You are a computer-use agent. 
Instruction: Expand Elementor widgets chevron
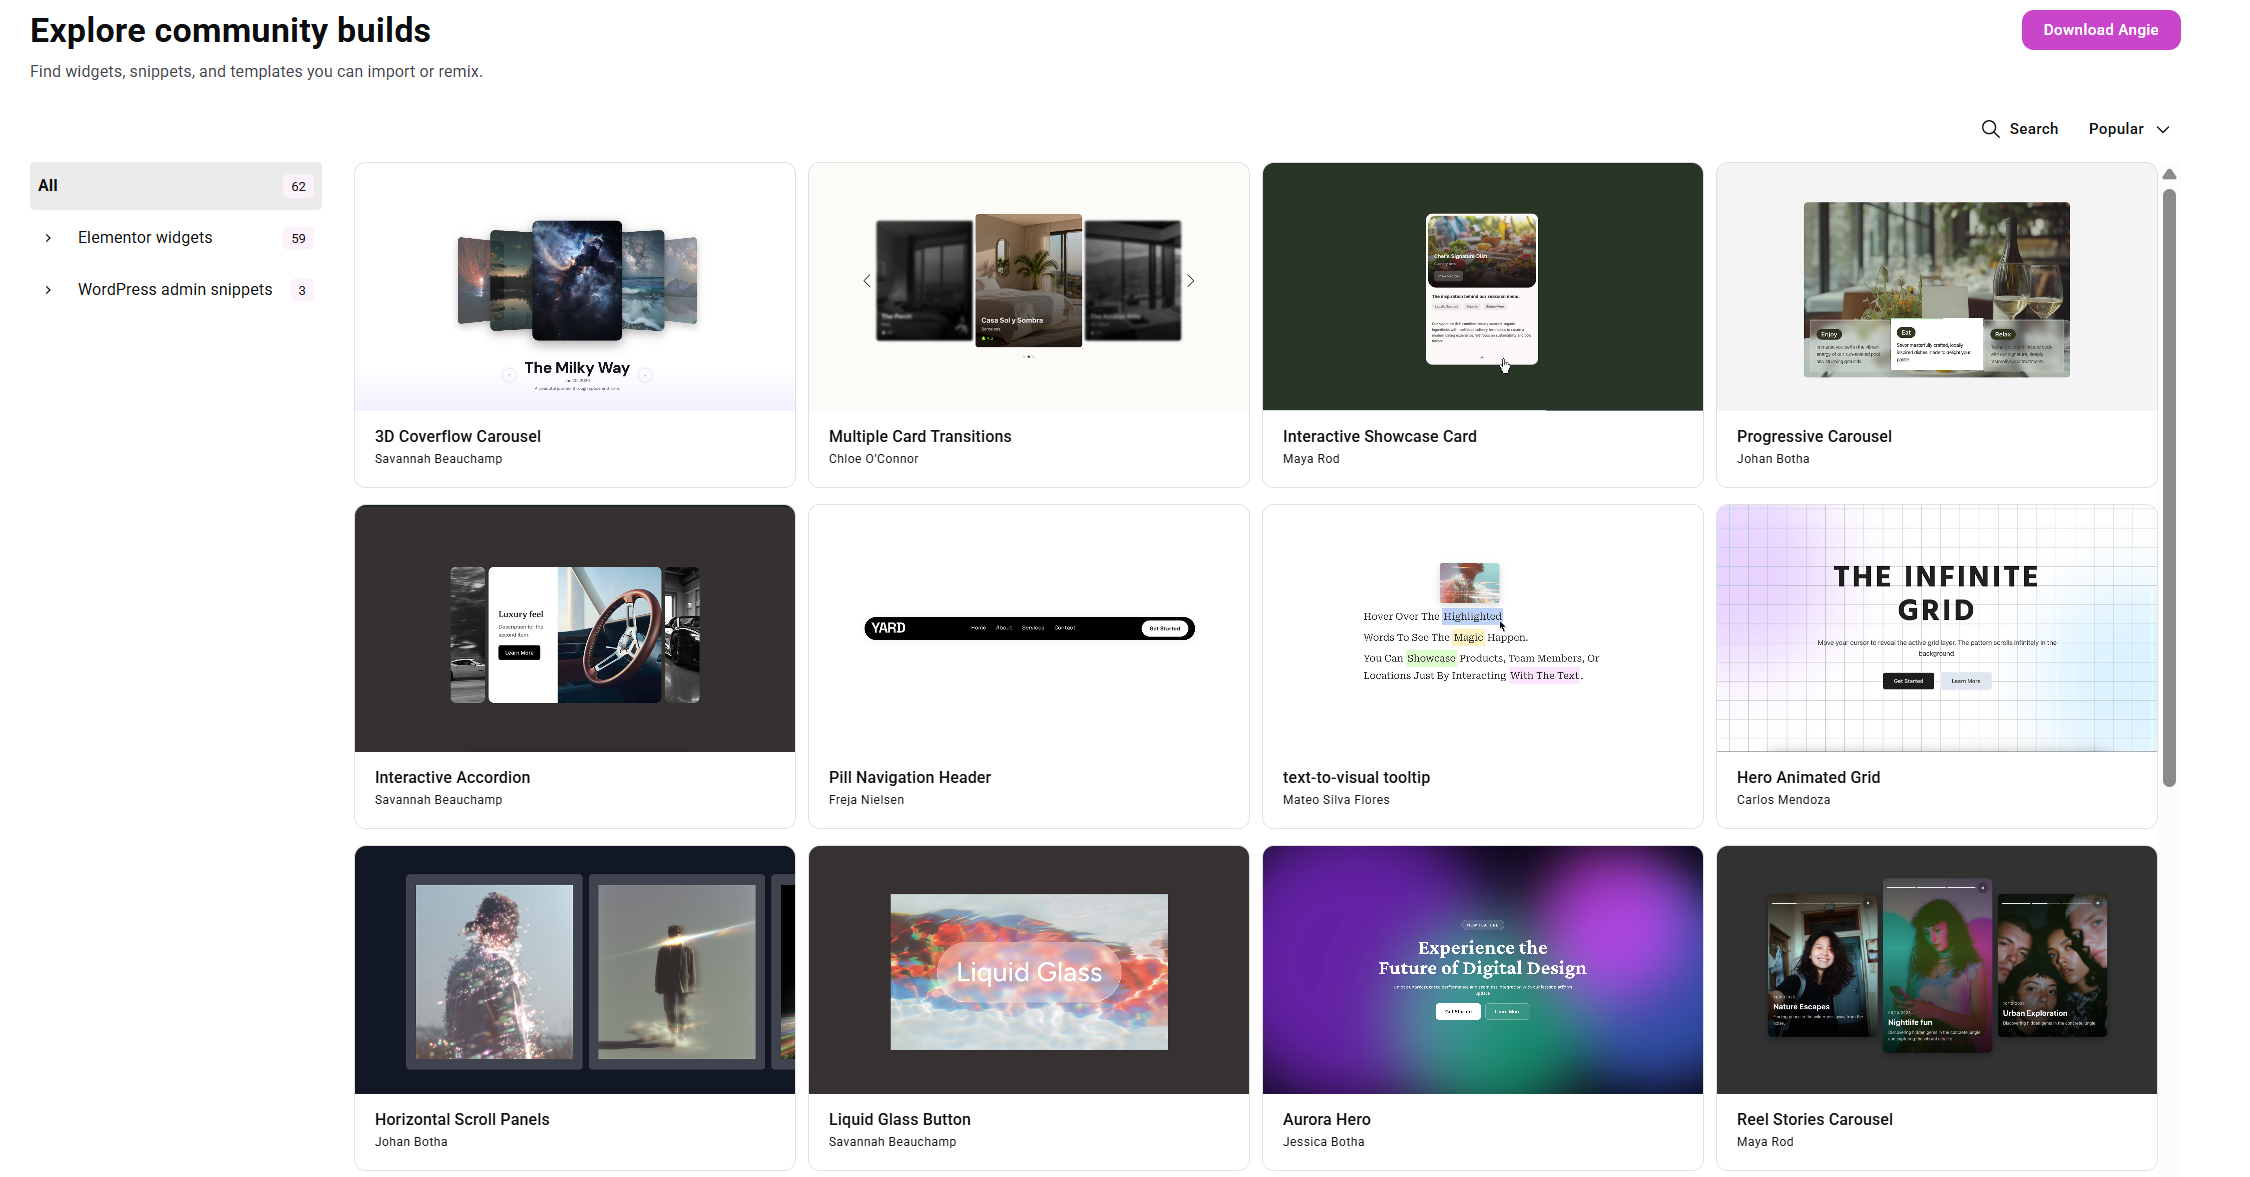pyautogui.click(x=48, y=238)
